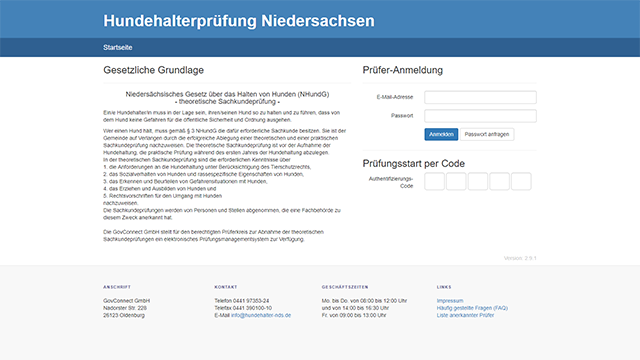Open Liste anerkannter Prüfer link
Image resolution: width=640 pixels, height=360 pixels.
(x=465, y=315)
